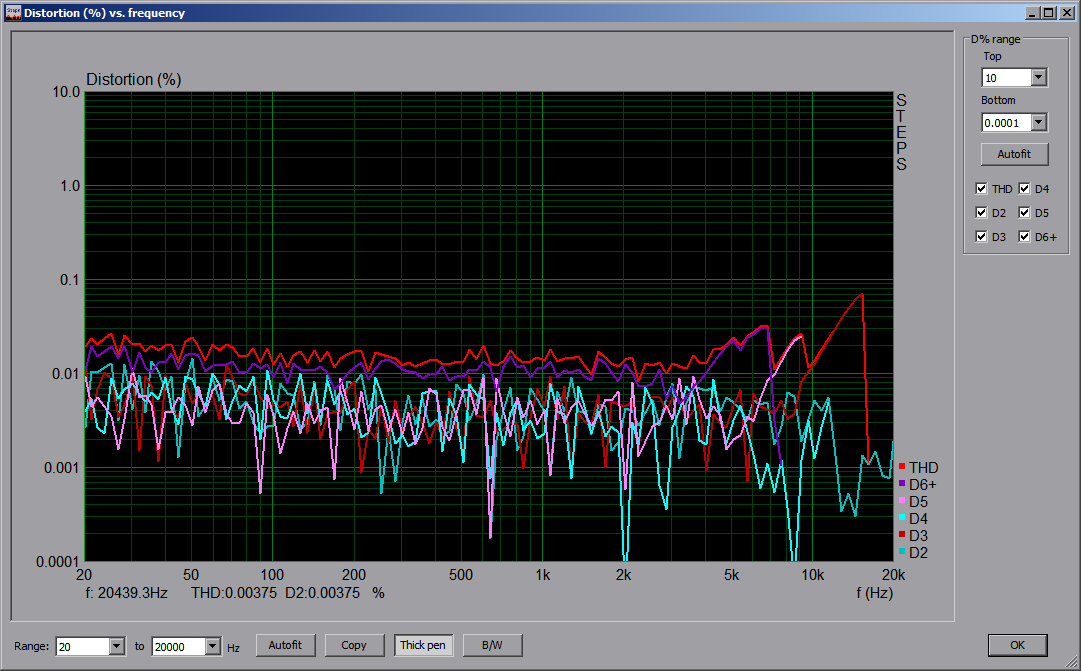This screenshot has width=1081, height=671.
Task: Click OK to close the dialog
Action: click(x=1017, y=645)
